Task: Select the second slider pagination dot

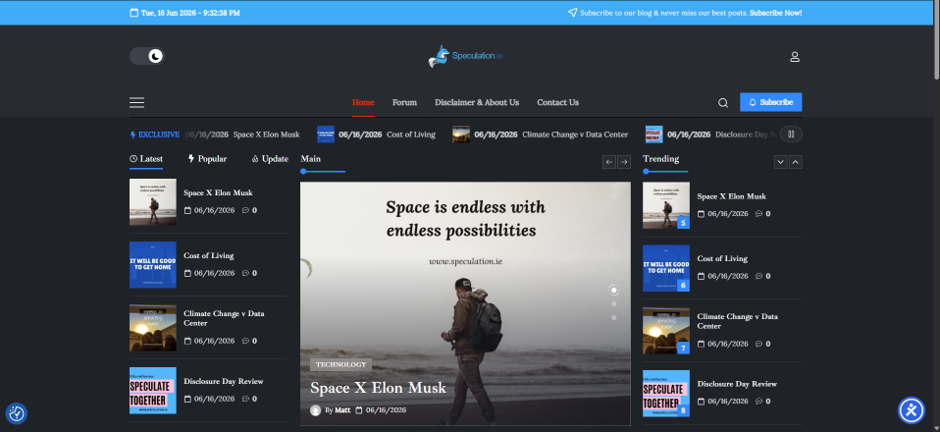Action: 614,304
